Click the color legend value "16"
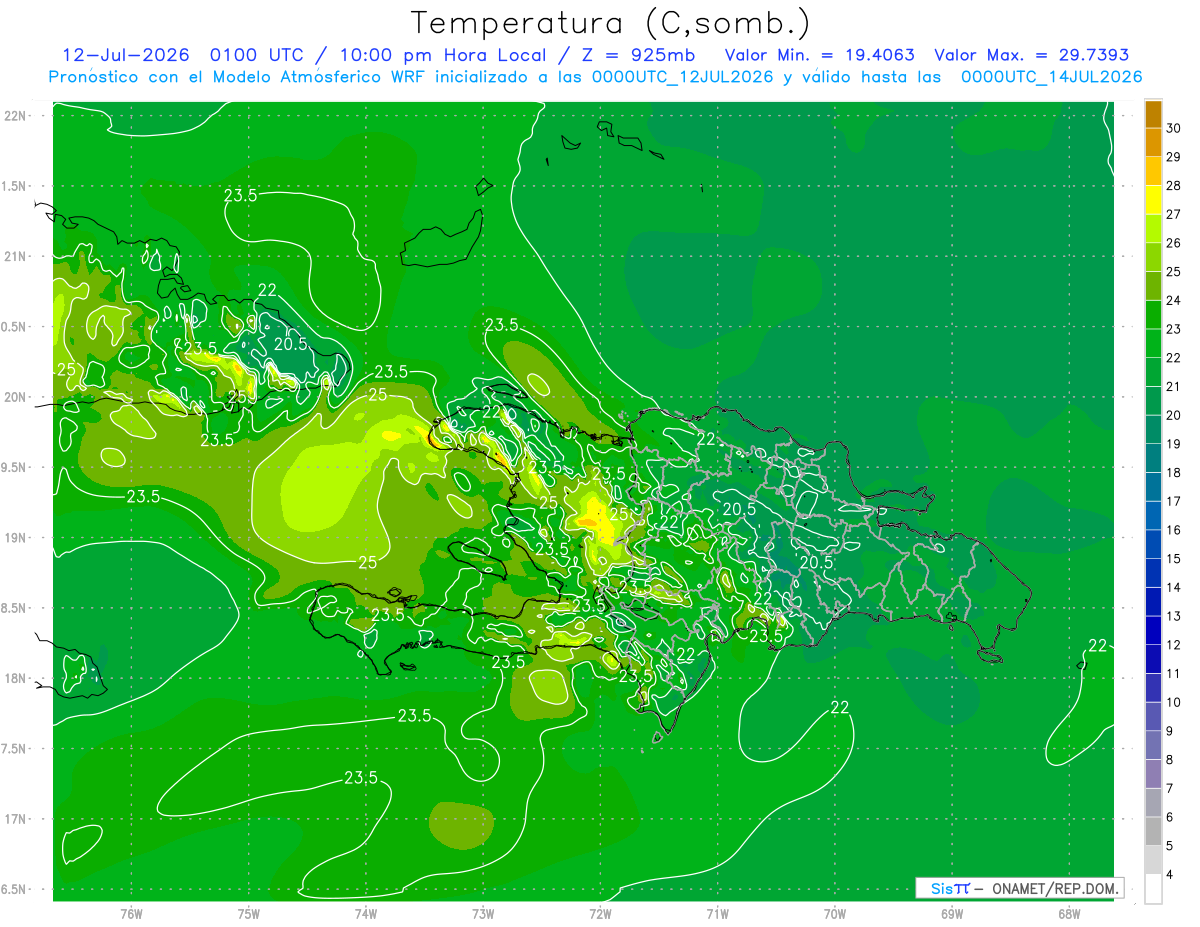Viewport: 1200px width, 927px height. tap(1174, 530)
